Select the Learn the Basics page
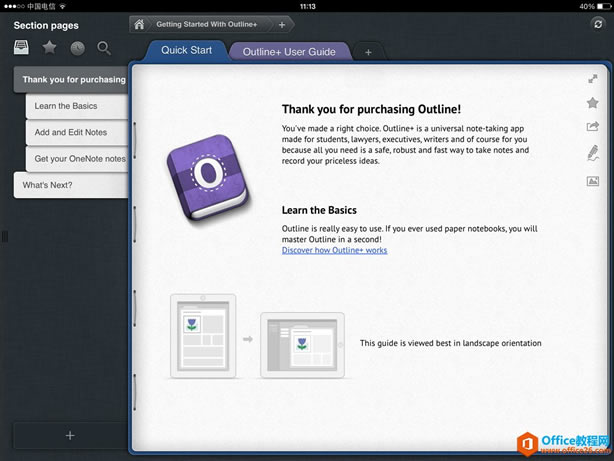The width and height of the screenshot is (614, 461). pyautogui.click(x=66, y=106)
